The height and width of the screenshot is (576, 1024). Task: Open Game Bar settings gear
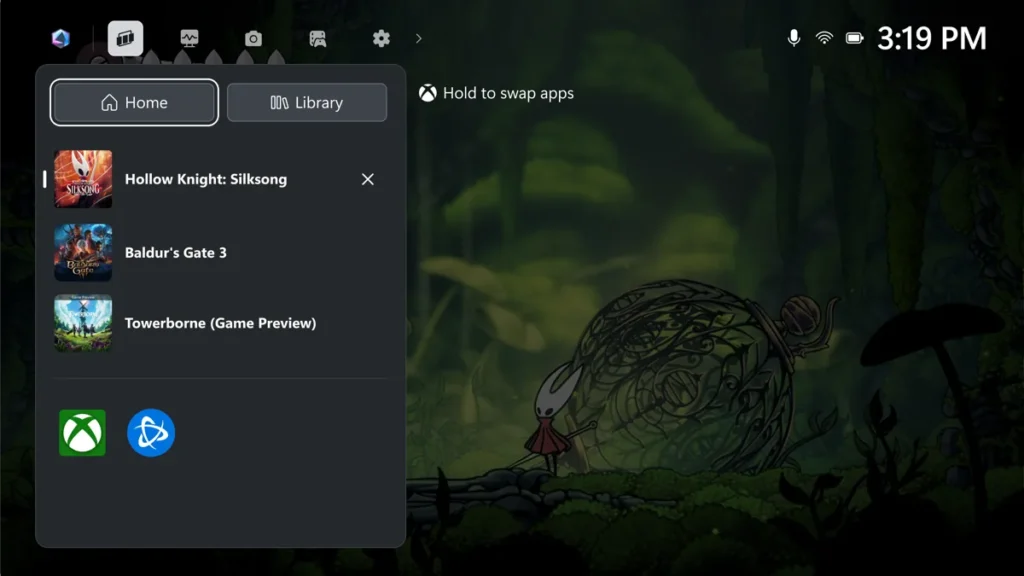click(381, 38)
